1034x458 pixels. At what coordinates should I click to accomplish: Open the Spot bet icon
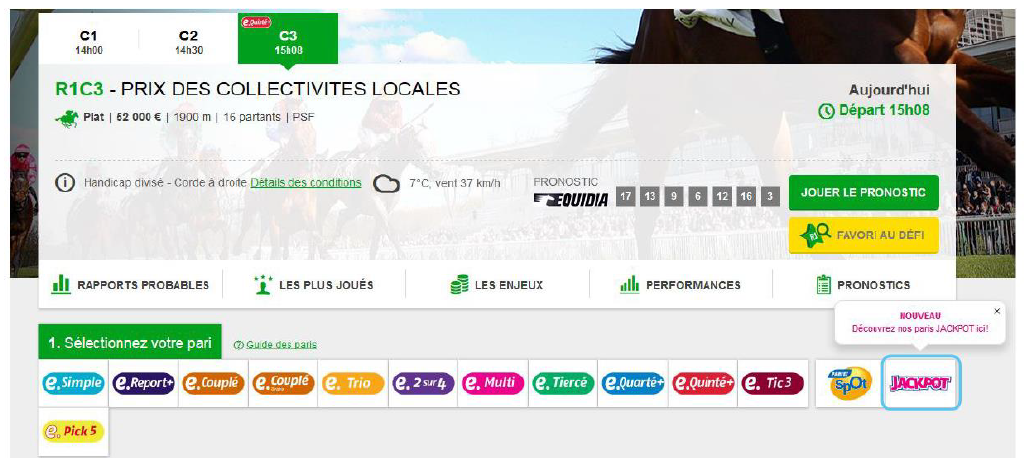(x=849, y=383)
